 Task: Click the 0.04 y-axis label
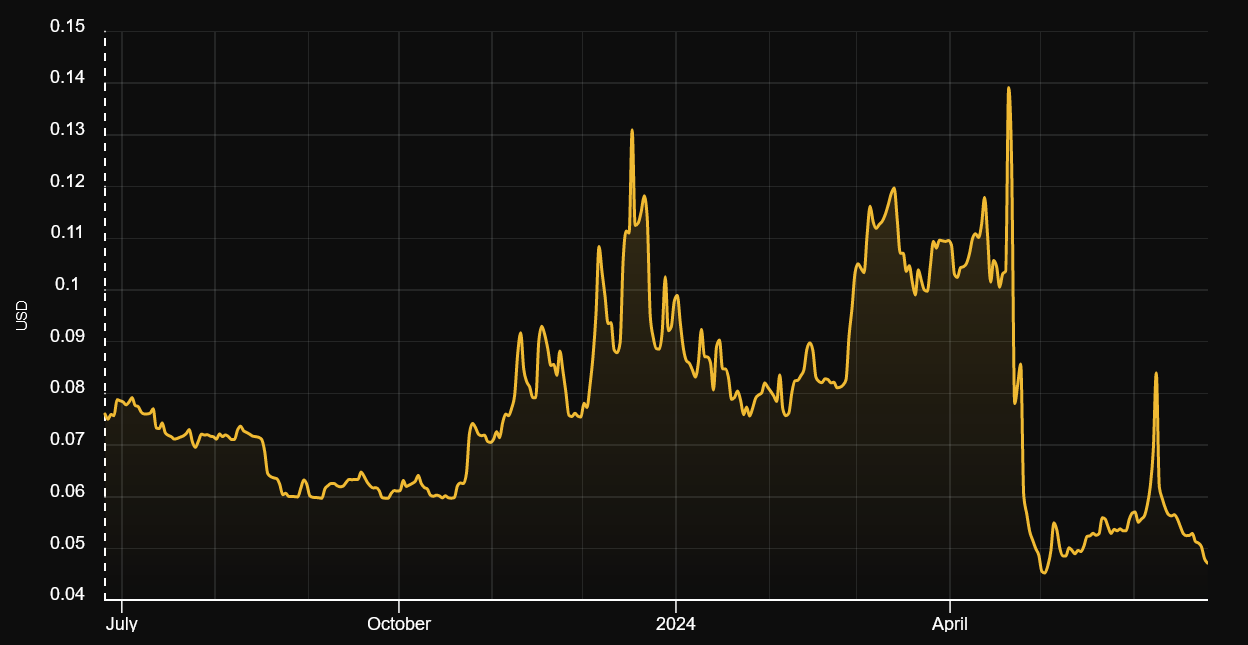point(67,596)
